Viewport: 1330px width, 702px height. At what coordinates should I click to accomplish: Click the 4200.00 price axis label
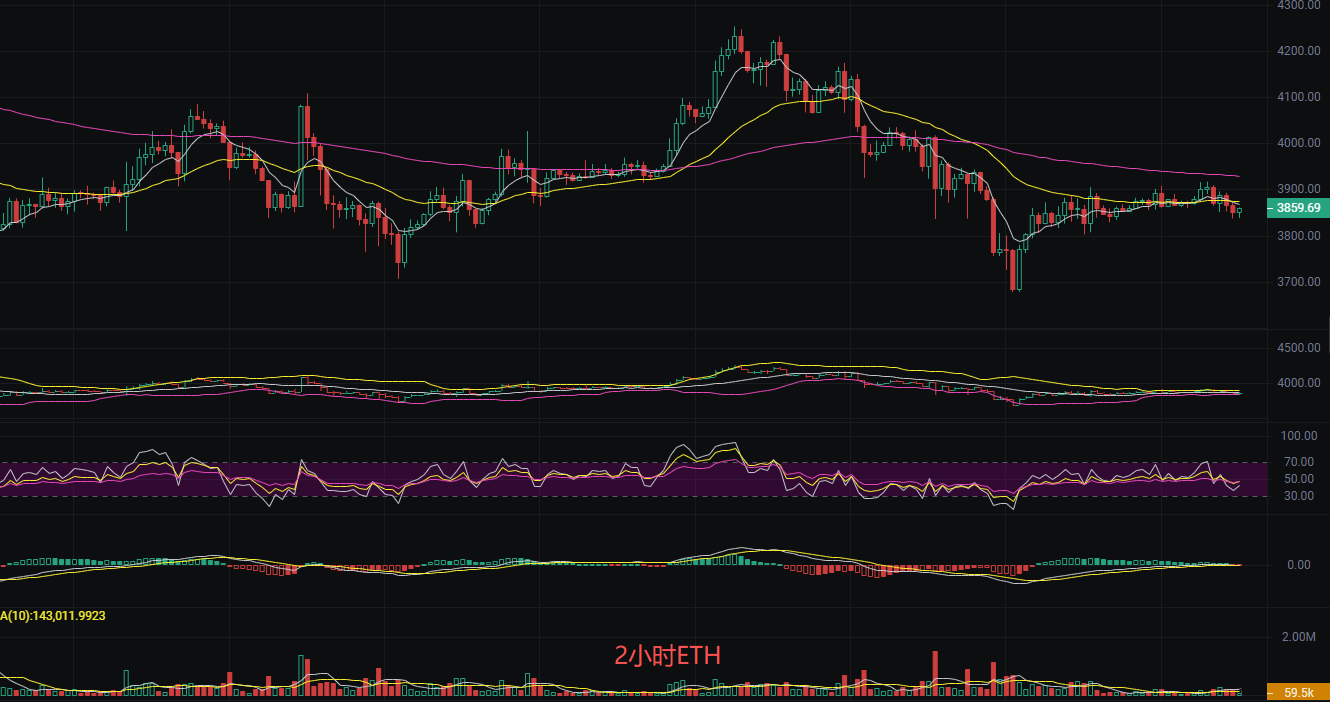(x=1298, y=51)
